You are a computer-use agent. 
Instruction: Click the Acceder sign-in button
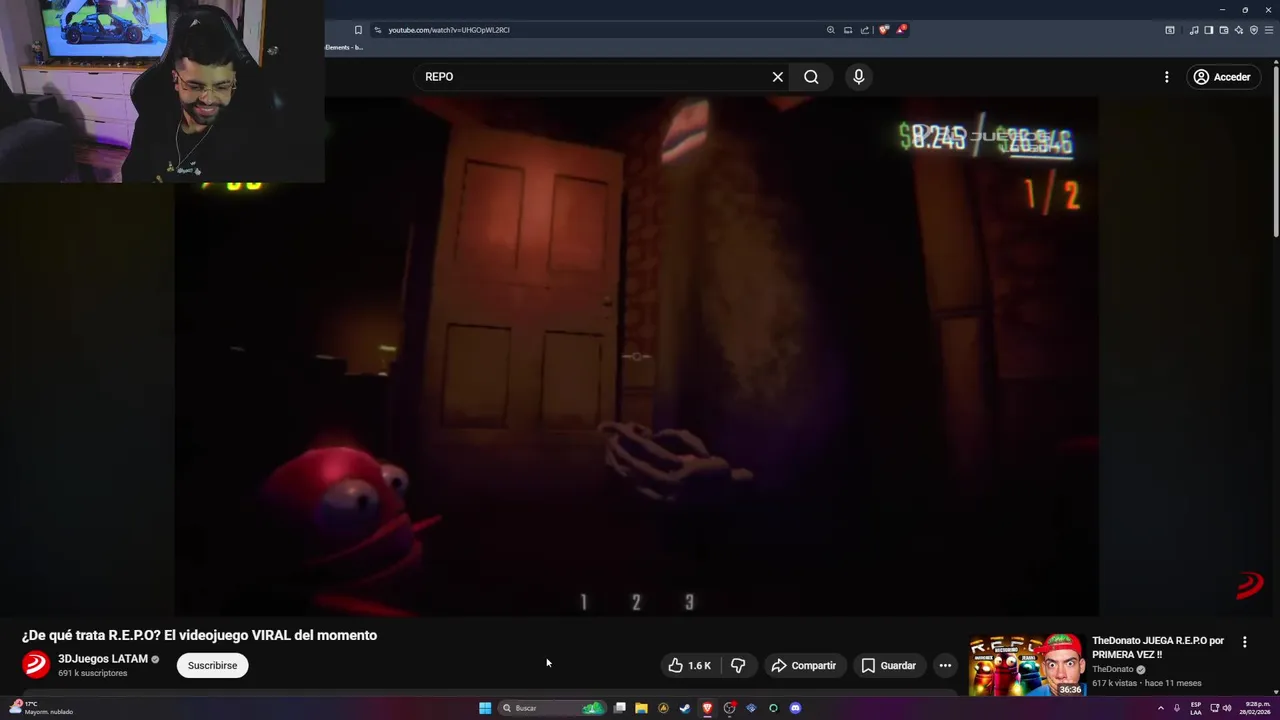point(1222,77)
